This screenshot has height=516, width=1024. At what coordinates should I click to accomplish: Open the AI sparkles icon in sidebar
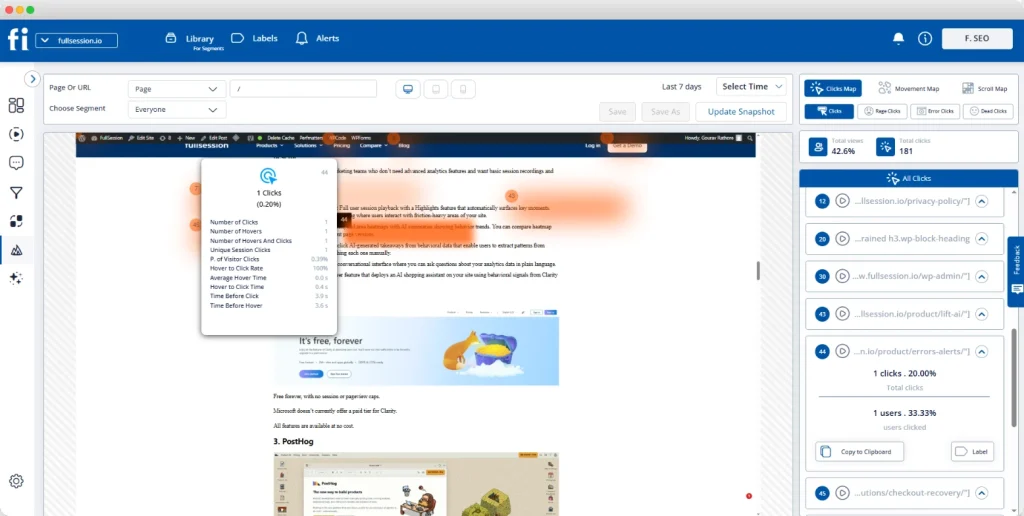click(x=16, y=278)
